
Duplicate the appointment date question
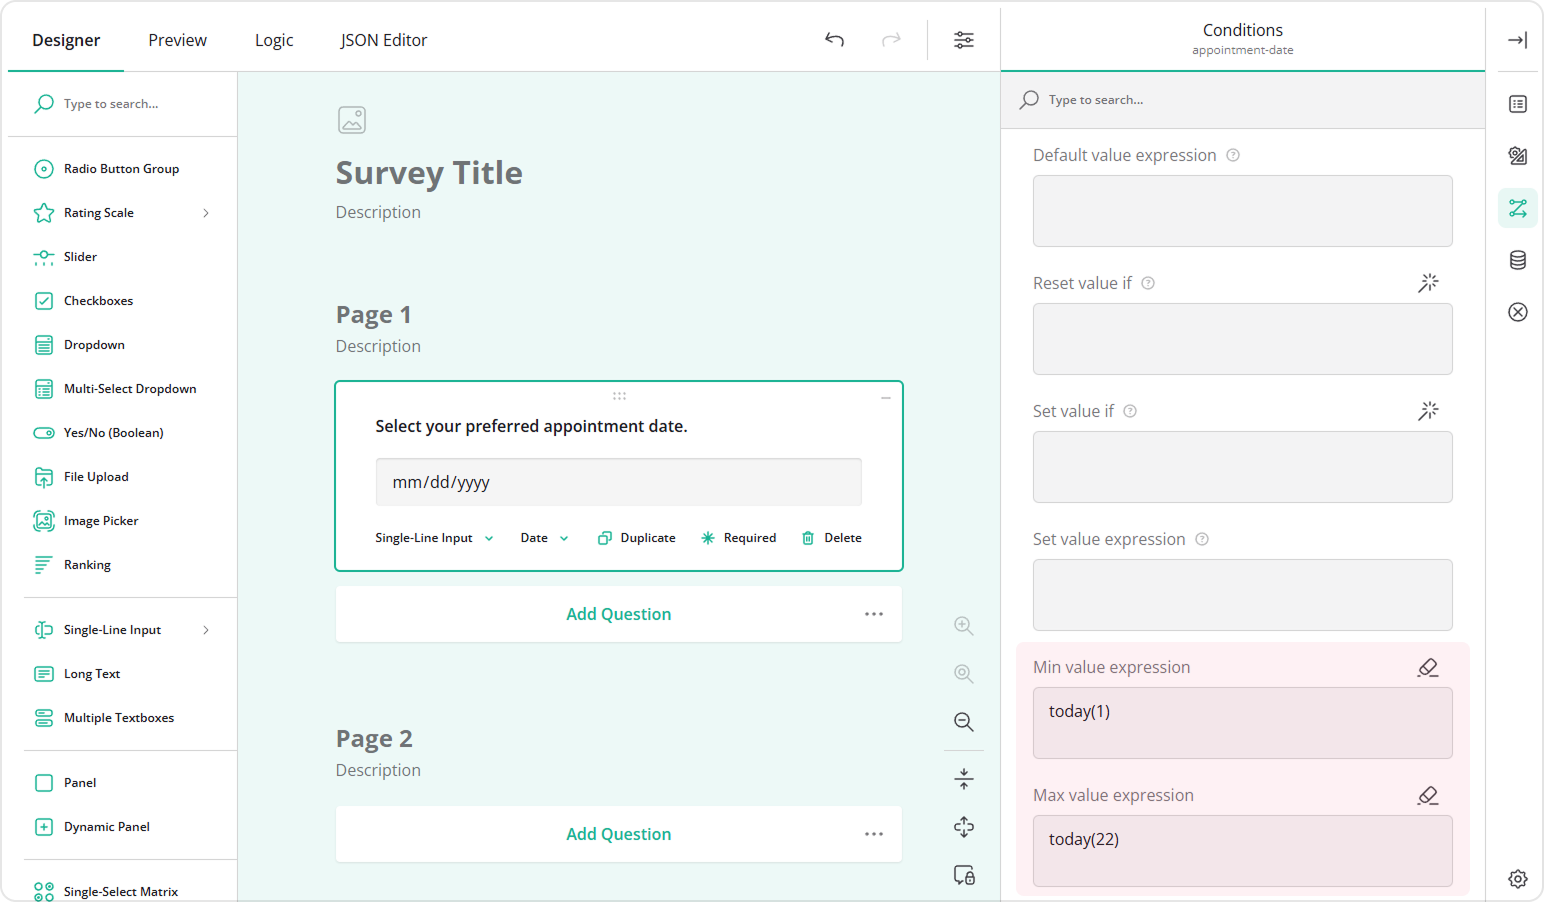click(636, 537)
